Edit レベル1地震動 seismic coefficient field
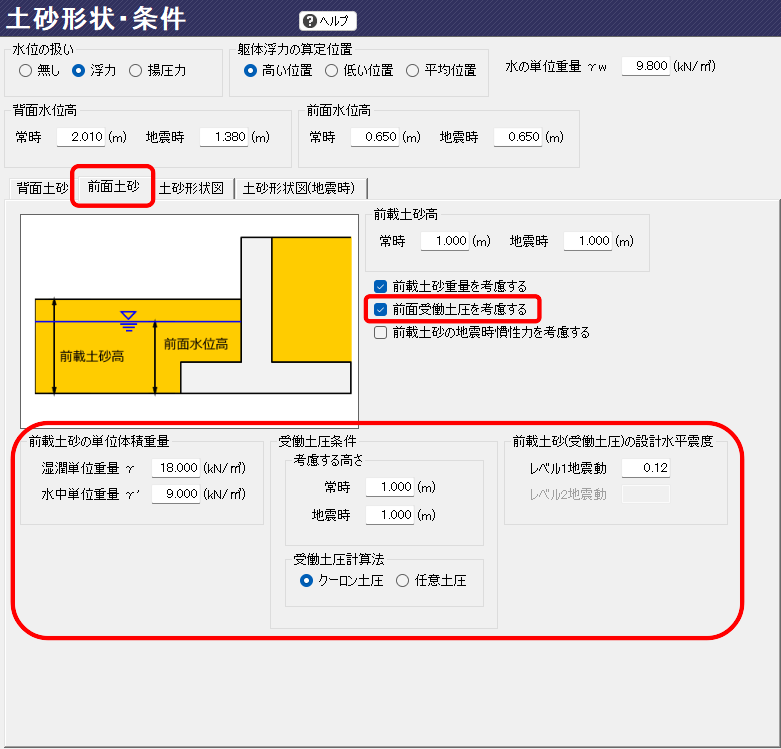781x749 pixels. click(646, 468)
